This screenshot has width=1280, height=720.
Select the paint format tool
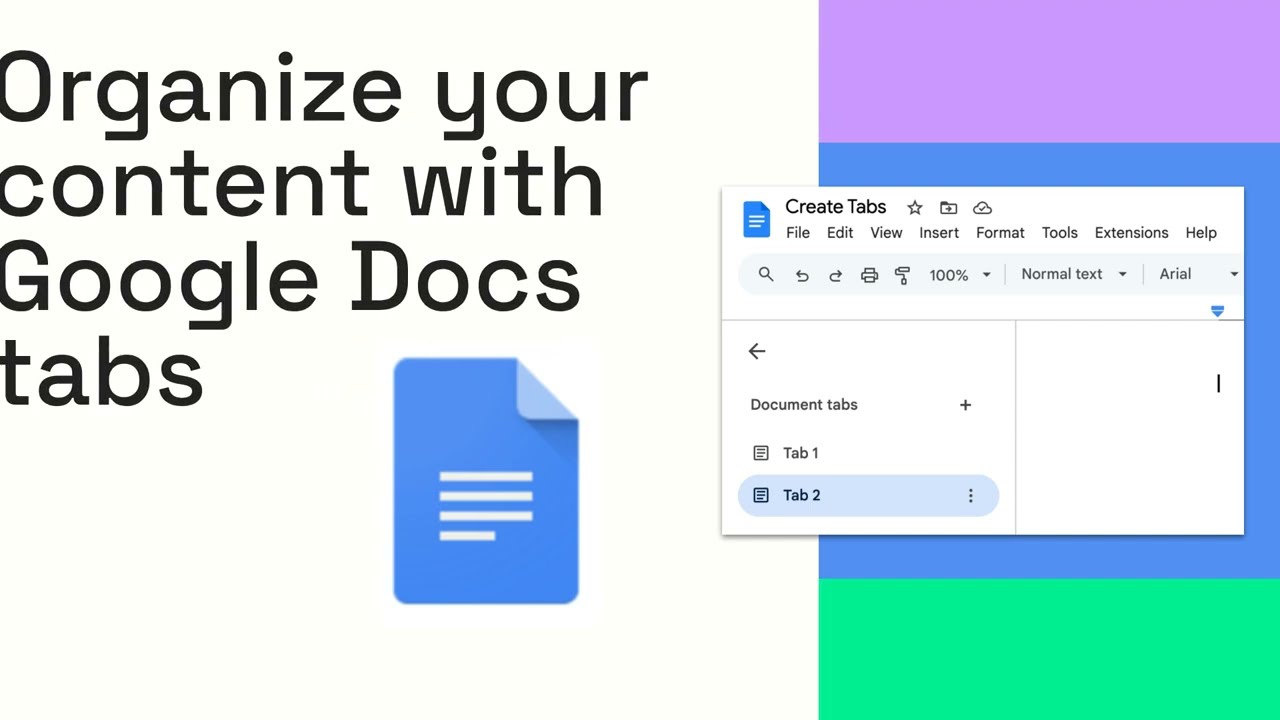click(x=902, y=275)
